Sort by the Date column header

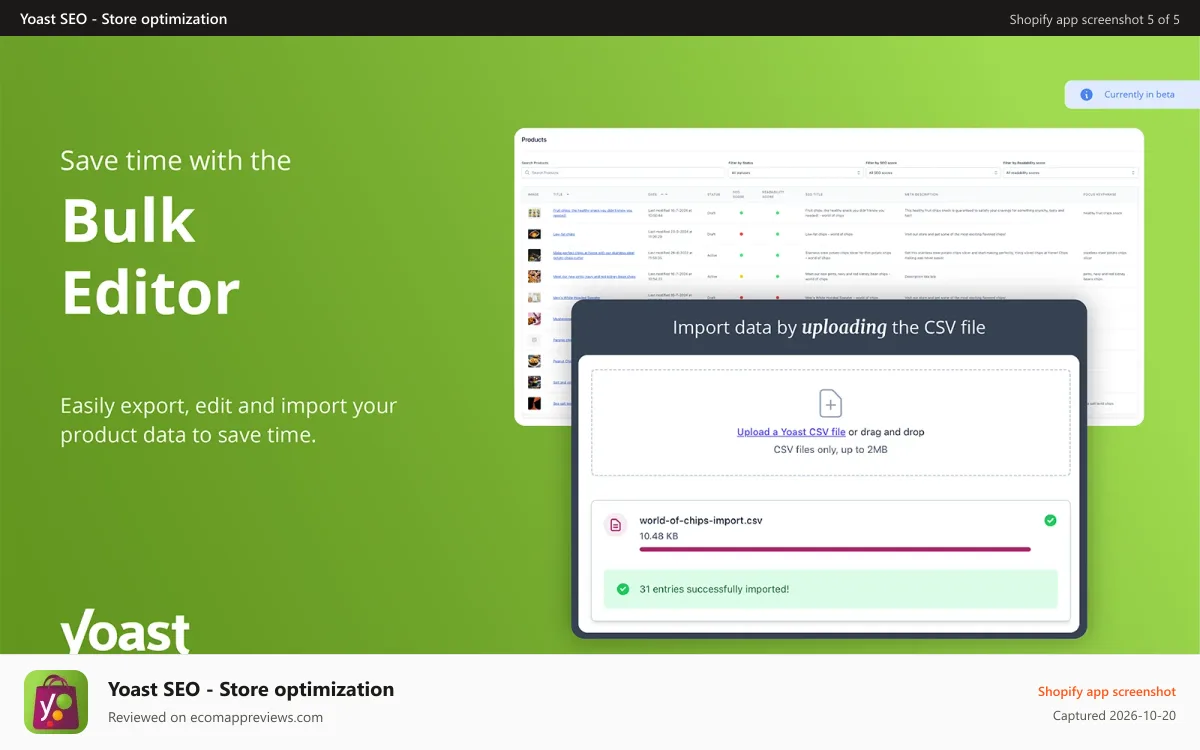[657, 194]
